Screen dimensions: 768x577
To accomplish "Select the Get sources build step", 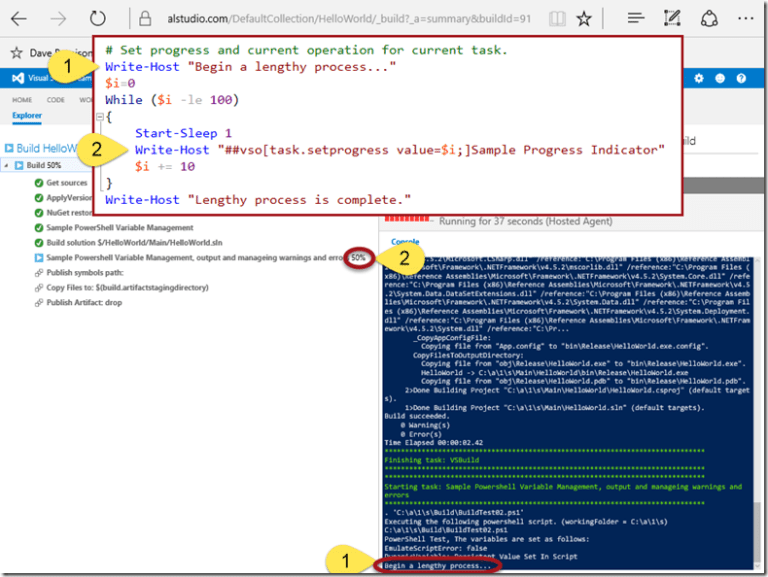I will [67, 183].
